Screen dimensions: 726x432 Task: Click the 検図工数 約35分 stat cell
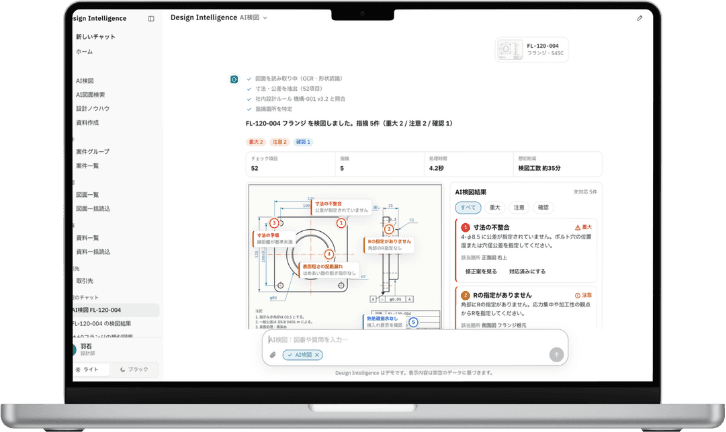tap(558, 164)
